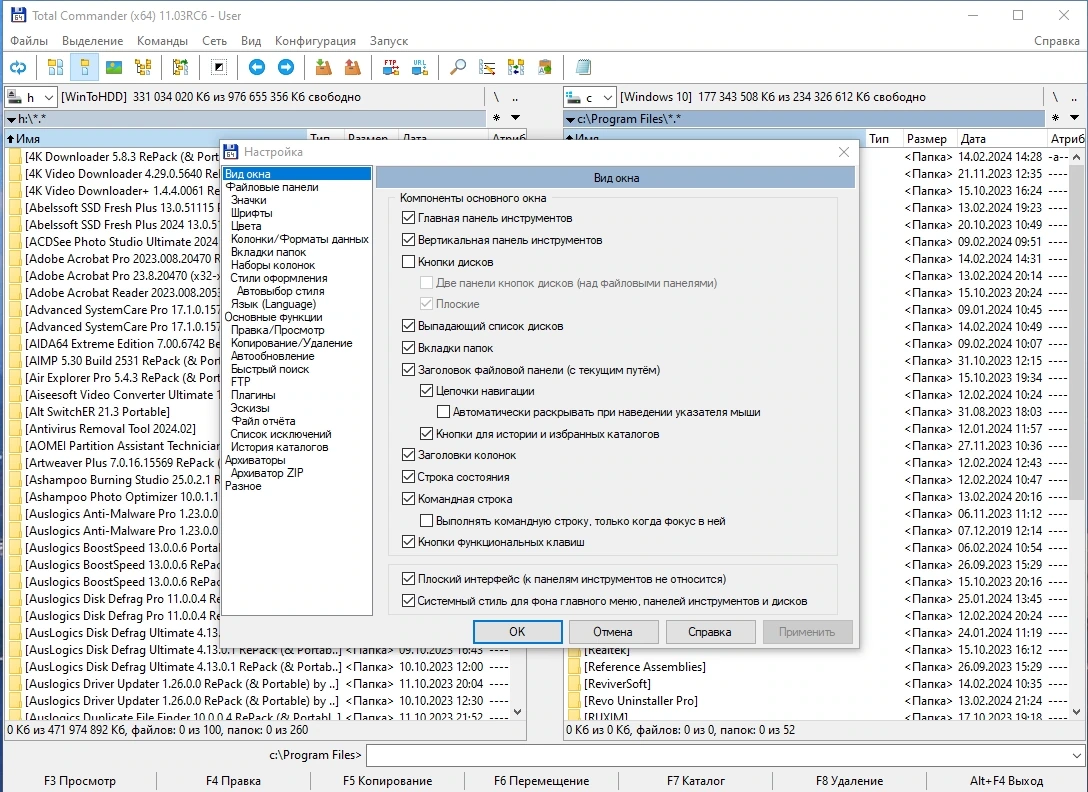The width and height of the screenshot is (1088, 792).
Task: Click the Отмена button
Action: pyautogui.click(x=613, y=632)
